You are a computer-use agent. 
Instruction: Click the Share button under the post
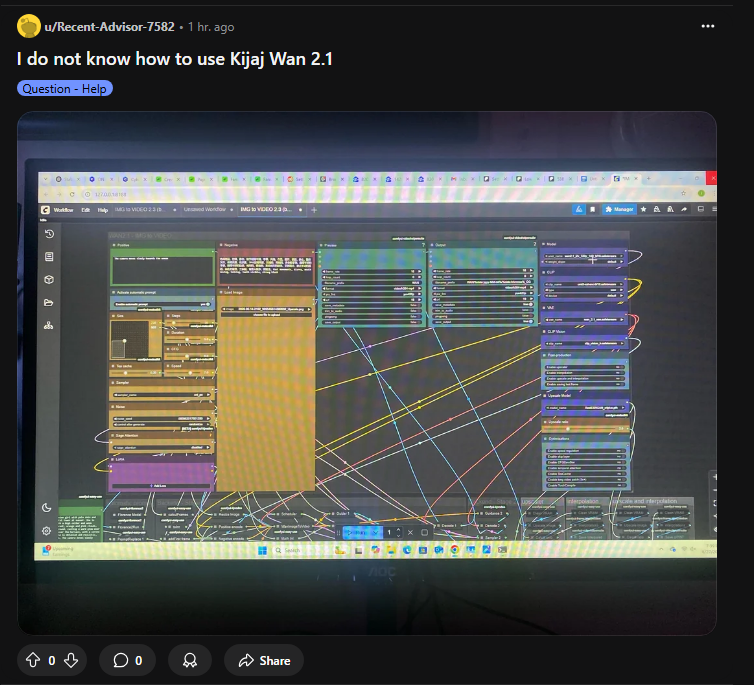(264, 660)
